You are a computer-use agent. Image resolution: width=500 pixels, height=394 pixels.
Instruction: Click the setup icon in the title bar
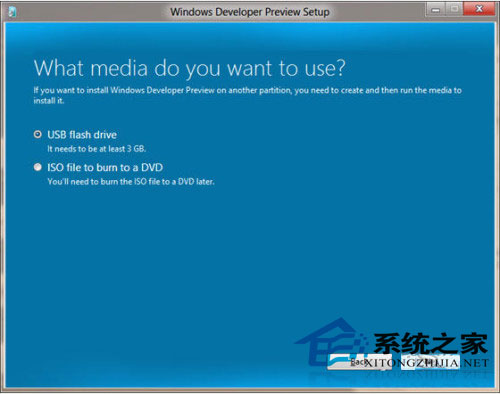[x=12, y=12]
